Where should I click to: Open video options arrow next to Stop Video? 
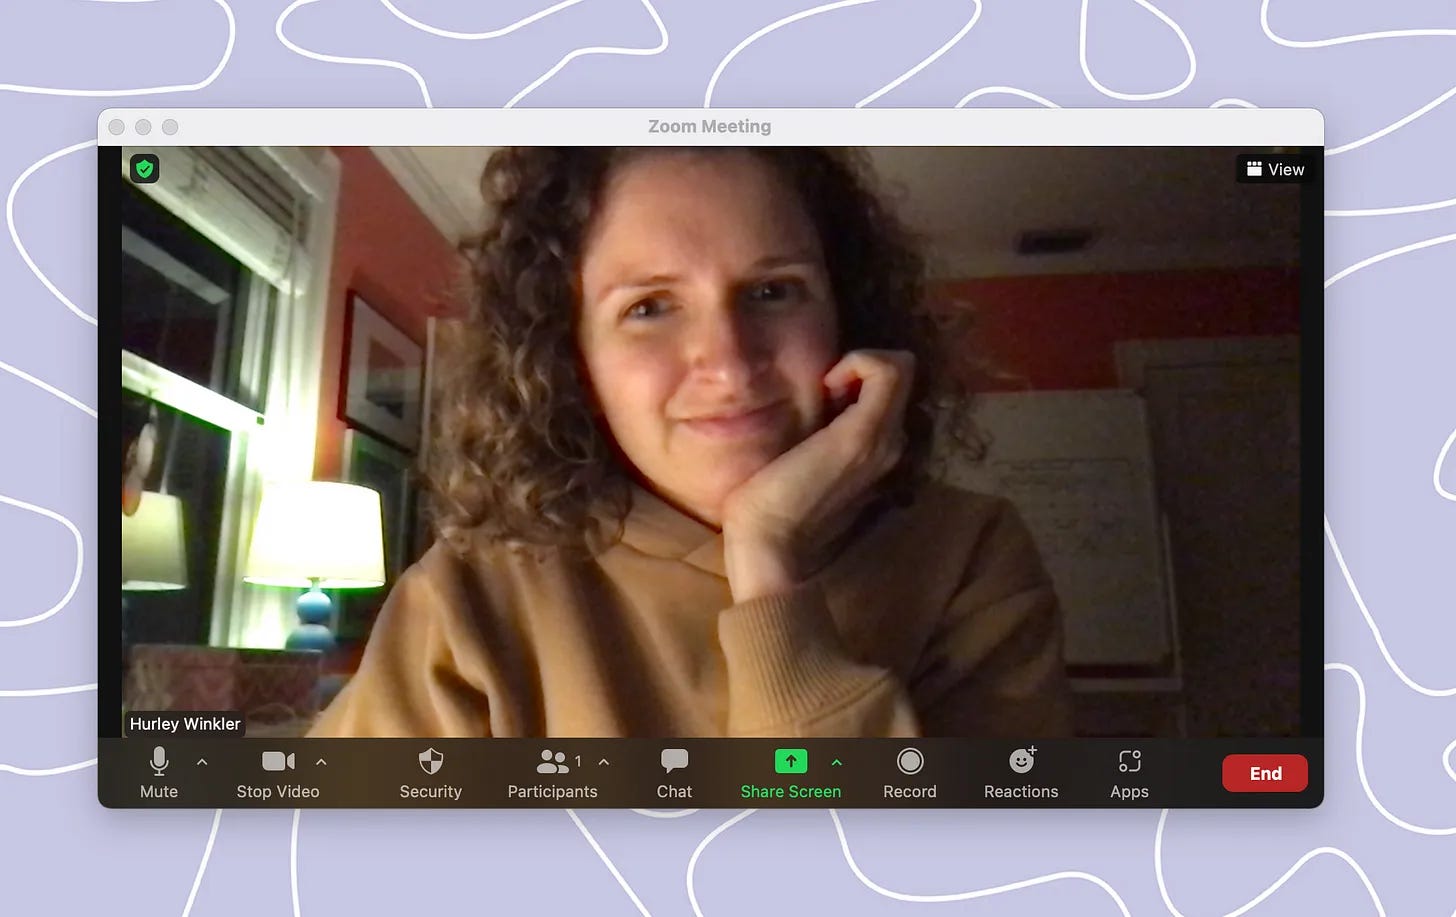(321, 762)
